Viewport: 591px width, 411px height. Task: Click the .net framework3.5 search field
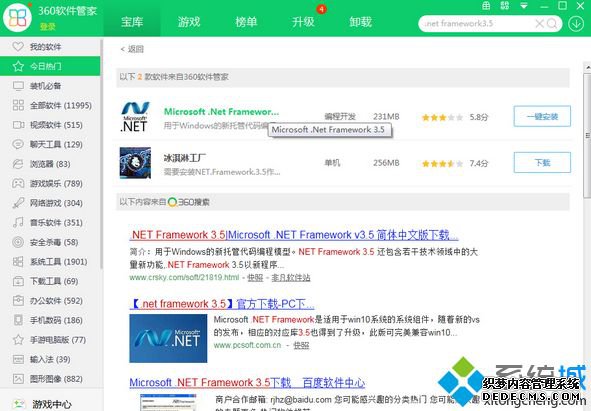pyautogui.click(x=478, y=23)
